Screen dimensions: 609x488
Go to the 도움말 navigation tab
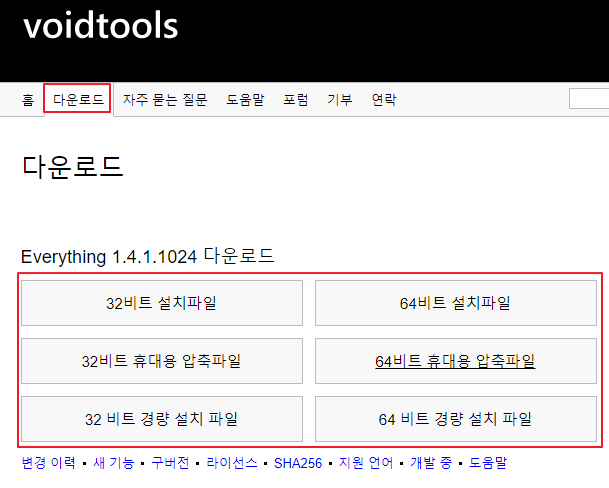coord(245,100)
